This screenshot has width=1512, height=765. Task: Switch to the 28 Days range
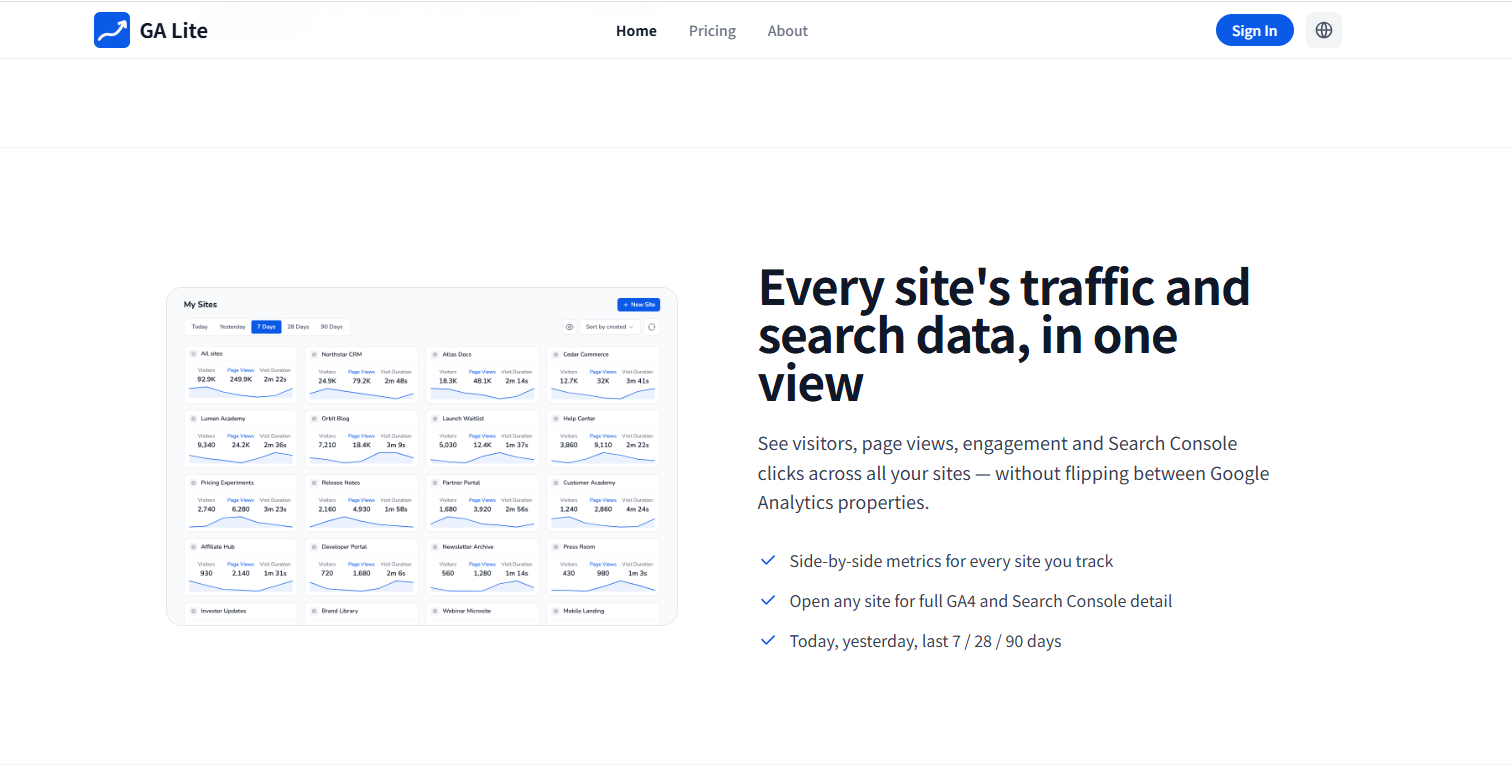[298, 327]
